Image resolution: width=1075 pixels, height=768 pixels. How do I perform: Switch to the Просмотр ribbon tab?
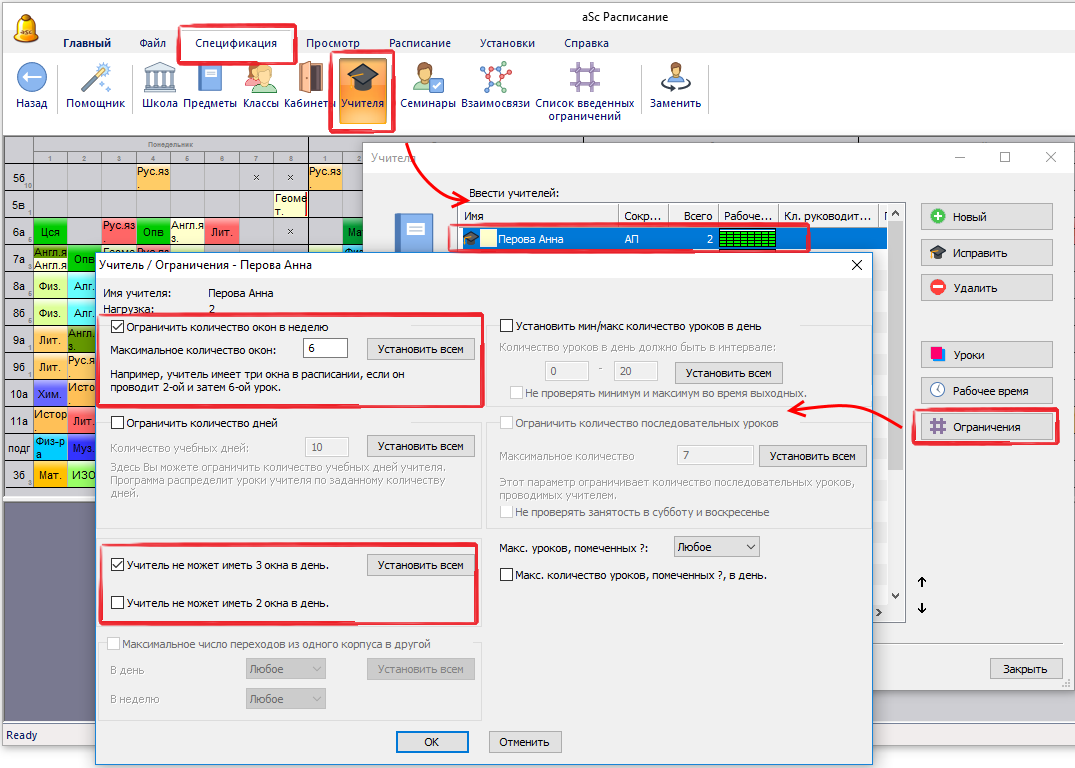[333, 43]
